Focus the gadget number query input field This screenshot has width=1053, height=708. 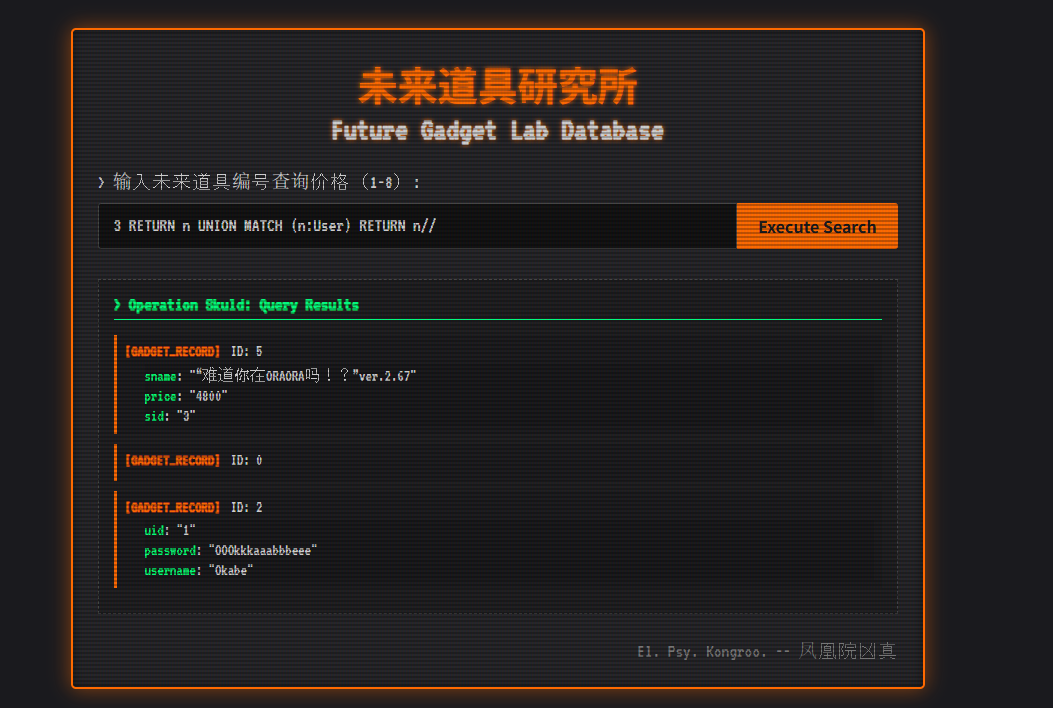pos(417,226)
